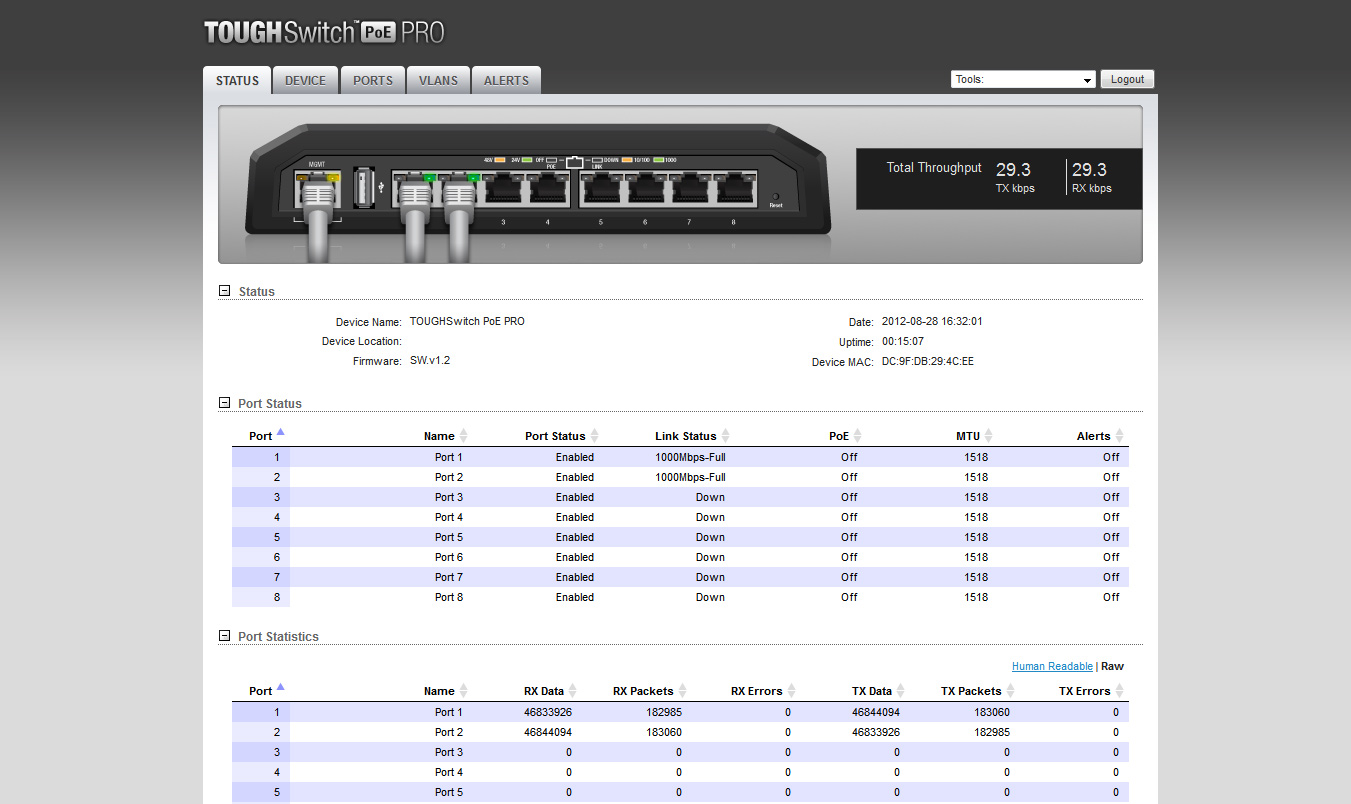Click the TOUGHSwitch PoE PRO logo
The image size is (1351, 804).
[324, 32]
